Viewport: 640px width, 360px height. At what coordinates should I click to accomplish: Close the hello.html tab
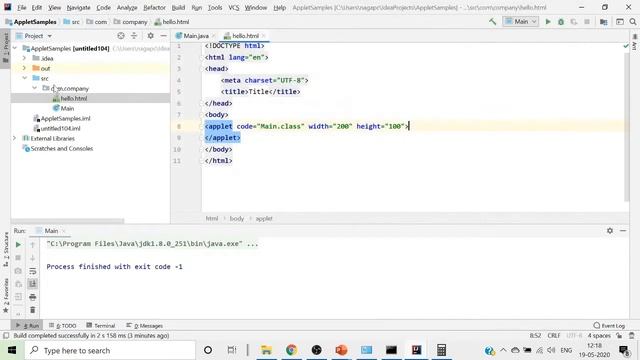tap(264, 36)
